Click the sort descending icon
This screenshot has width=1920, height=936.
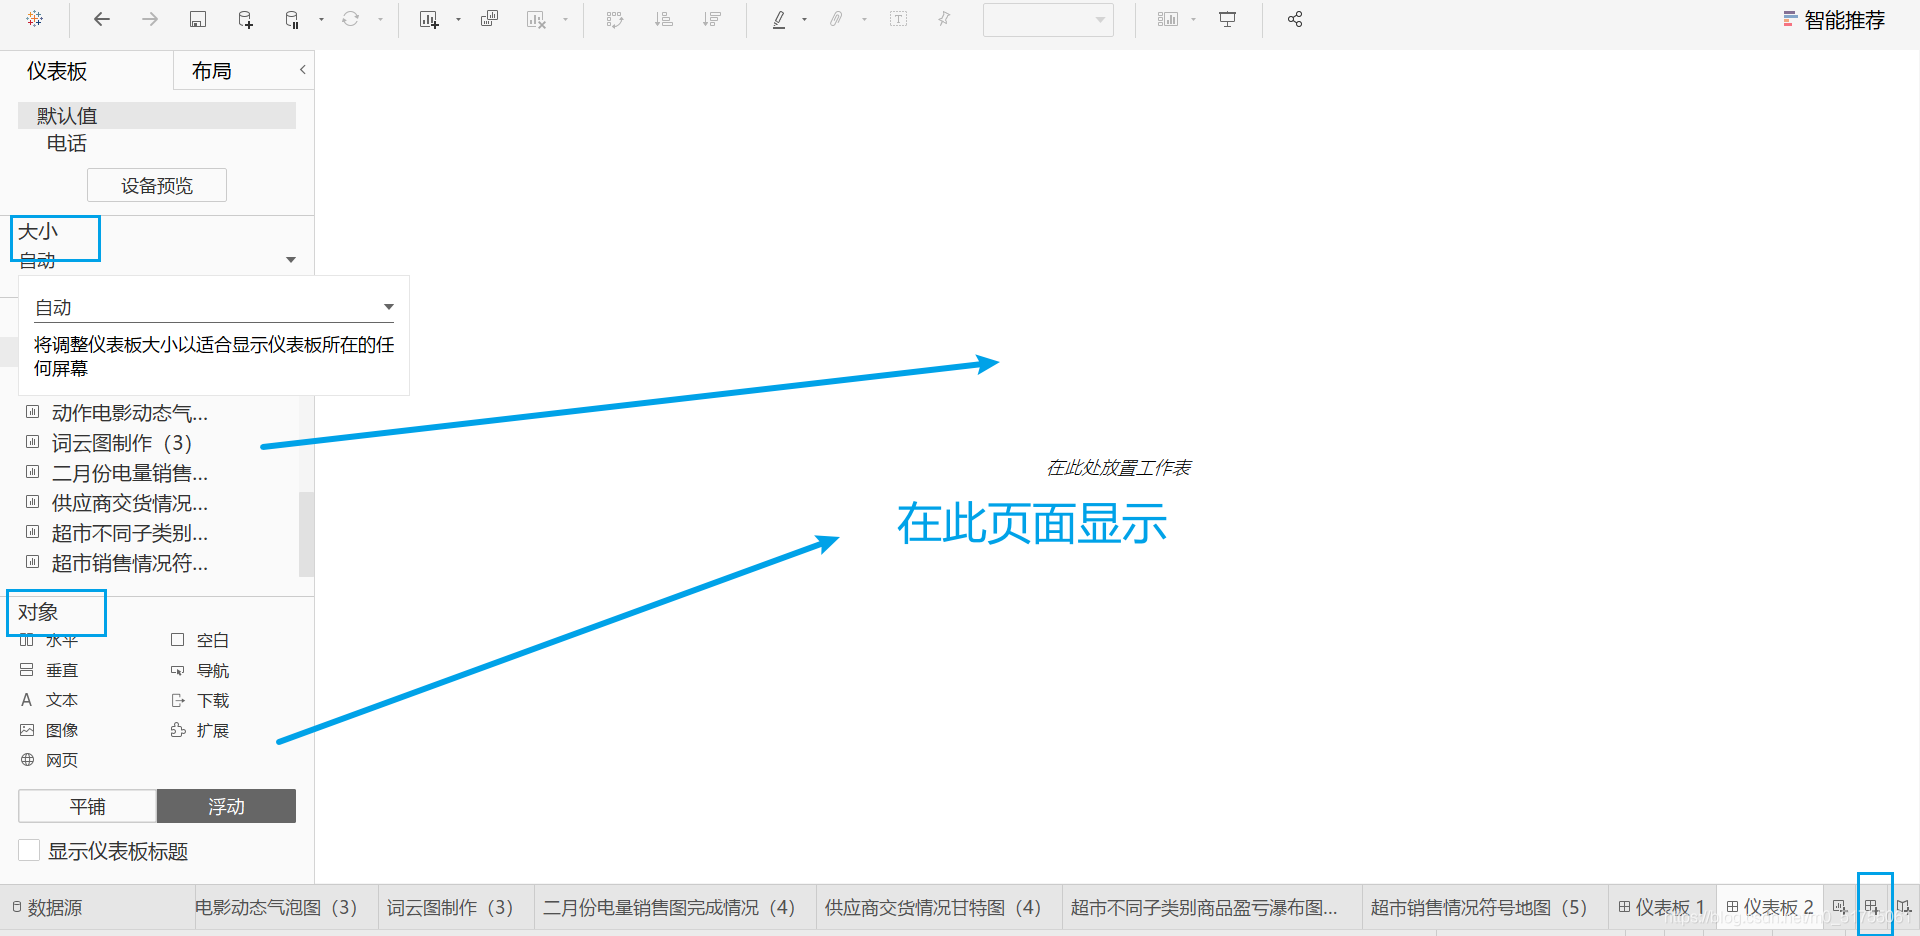(x=711, y=19)
